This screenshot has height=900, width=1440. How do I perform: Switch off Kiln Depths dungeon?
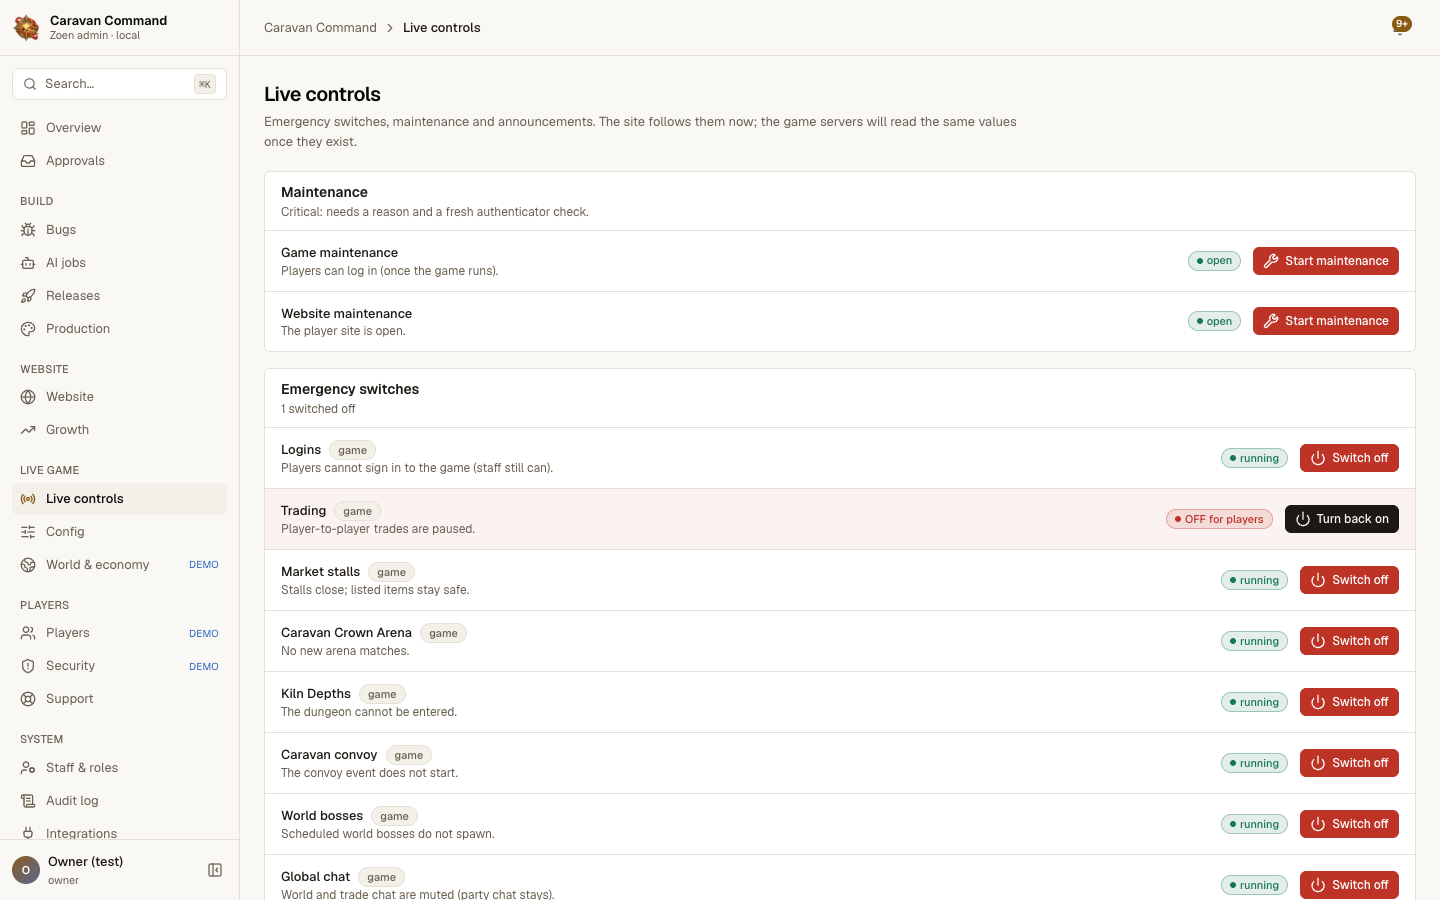[1349, 702]
